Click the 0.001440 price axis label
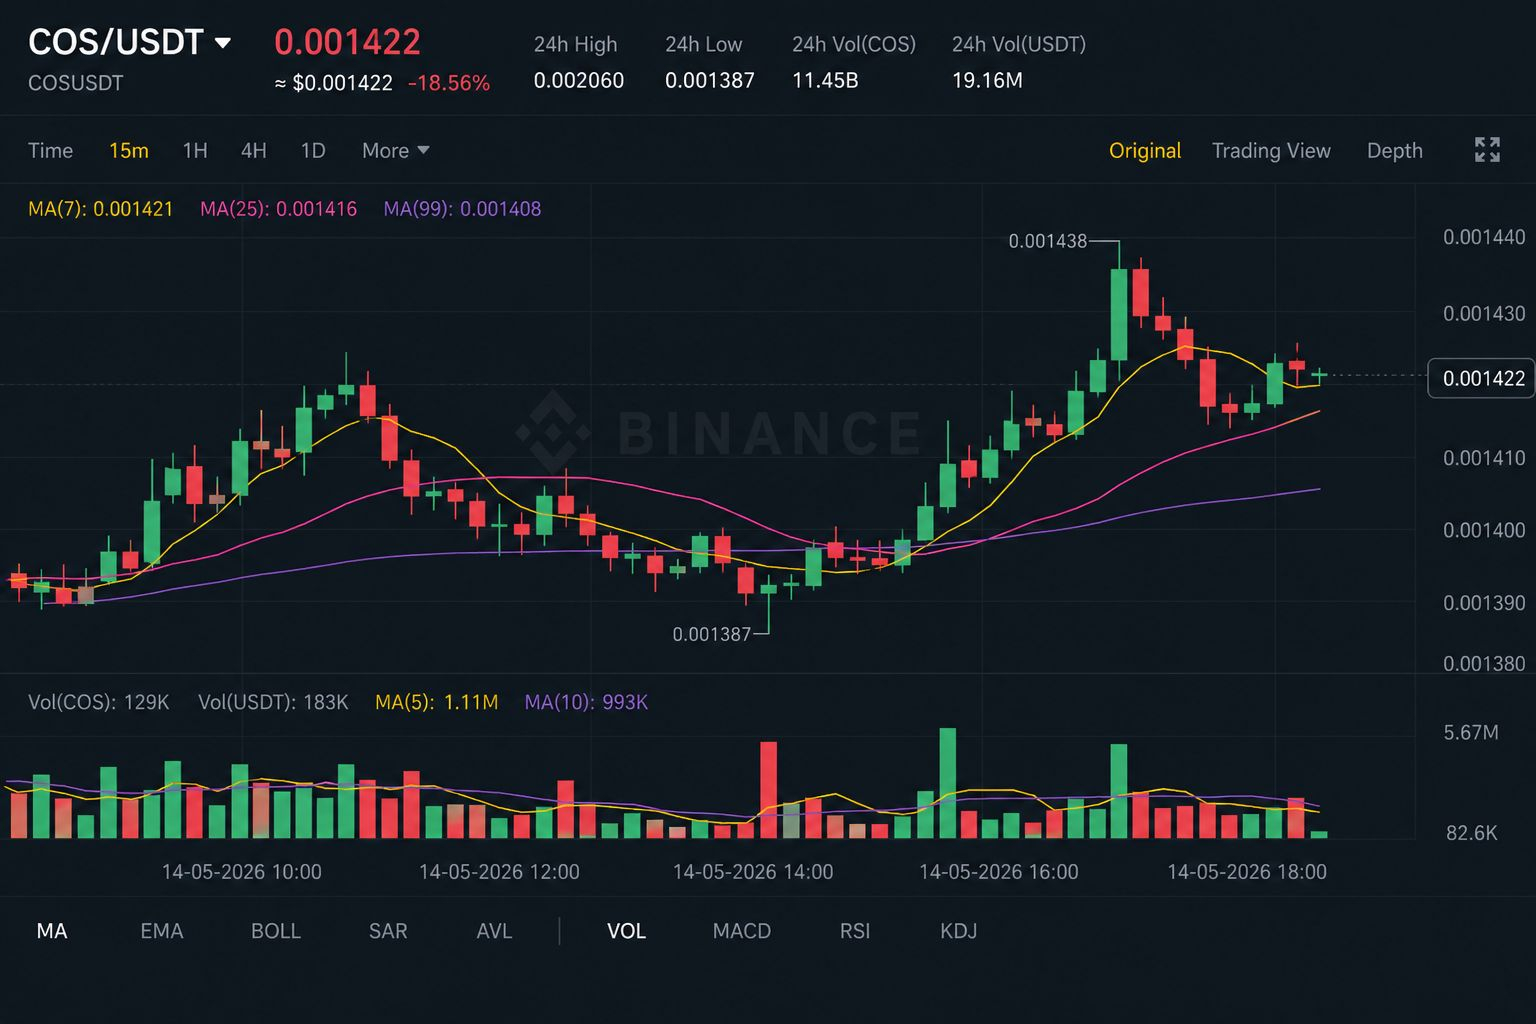The height and width of the screenshot is (1024, 1536). 1484,237
